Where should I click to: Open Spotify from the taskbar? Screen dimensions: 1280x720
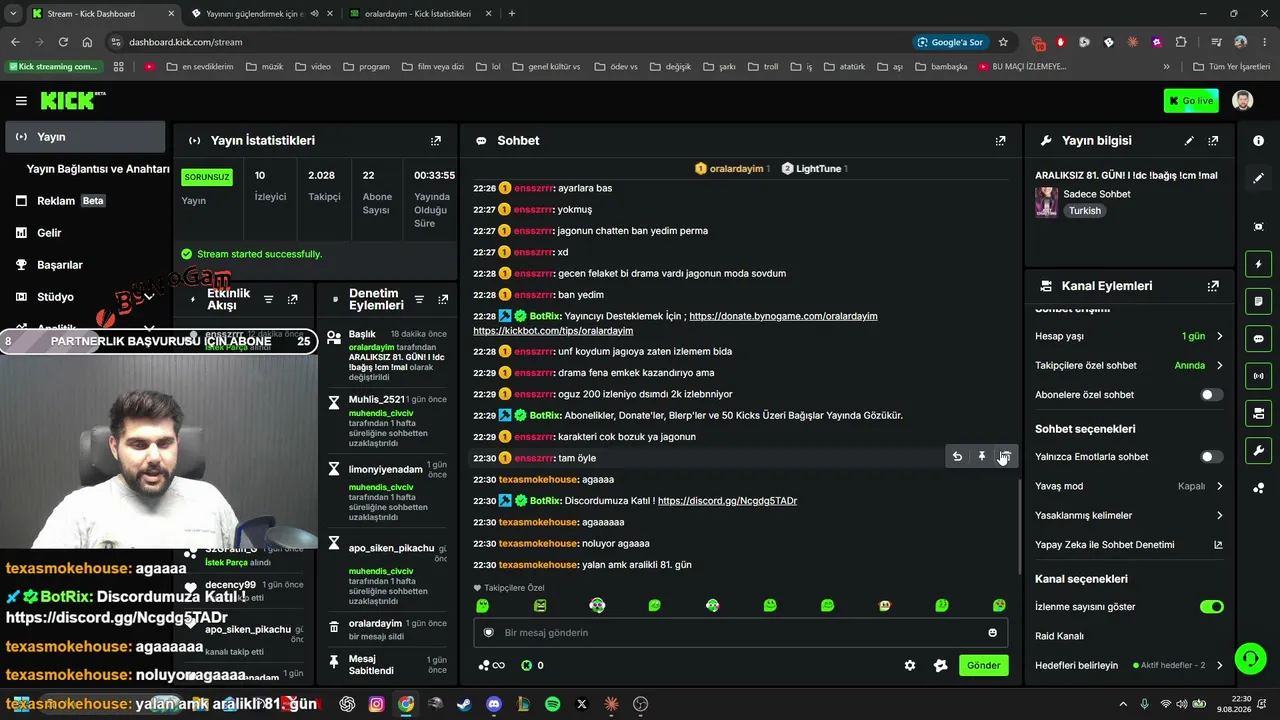[x=553, y=704]
